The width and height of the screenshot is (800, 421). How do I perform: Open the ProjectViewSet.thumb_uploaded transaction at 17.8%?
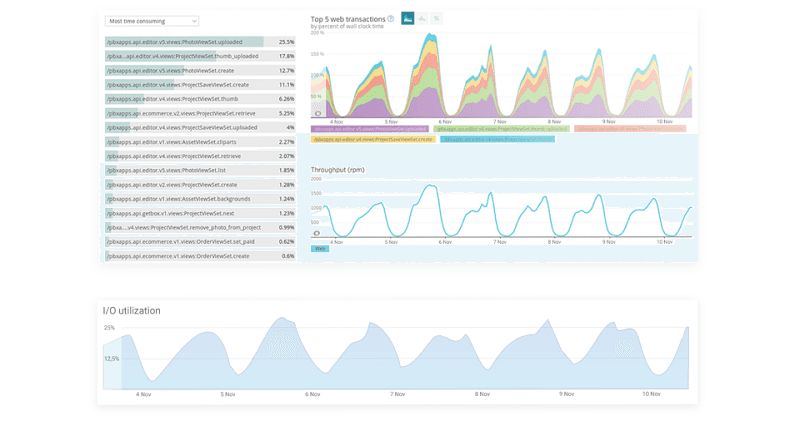click(x=200, y=56)
